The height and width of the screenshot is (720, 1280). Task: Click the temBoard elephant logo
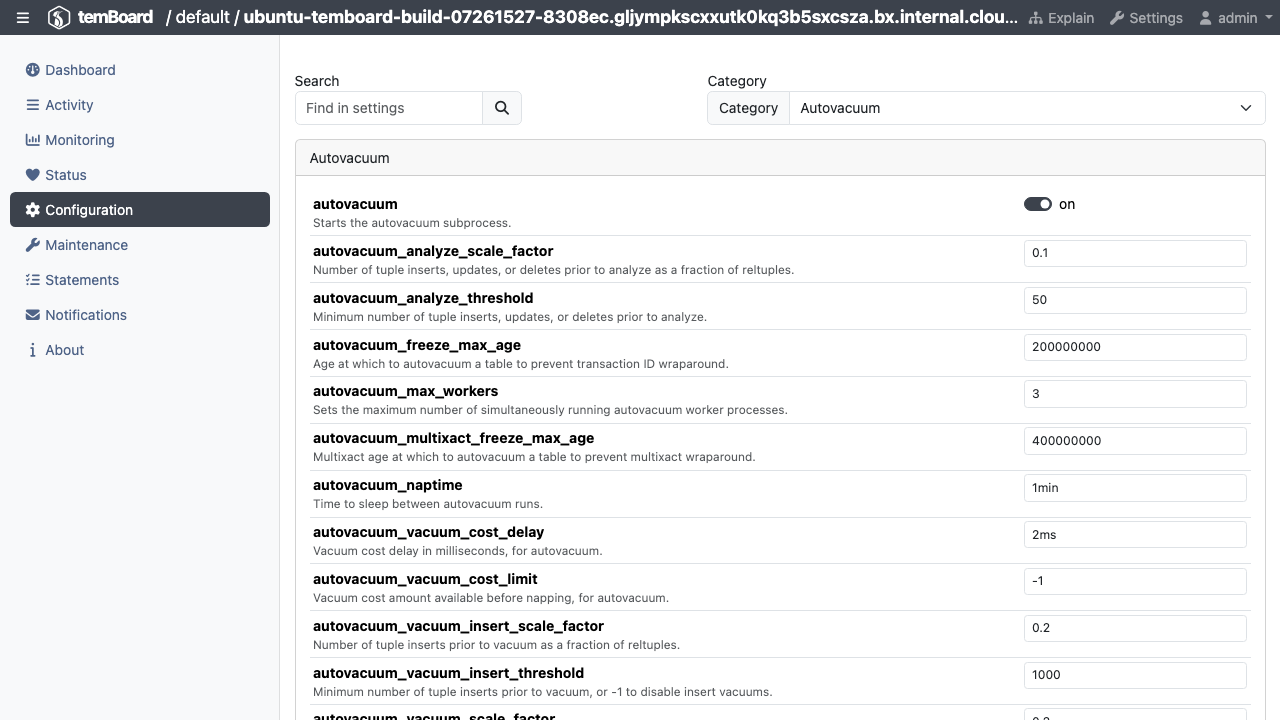pos(58,18)
